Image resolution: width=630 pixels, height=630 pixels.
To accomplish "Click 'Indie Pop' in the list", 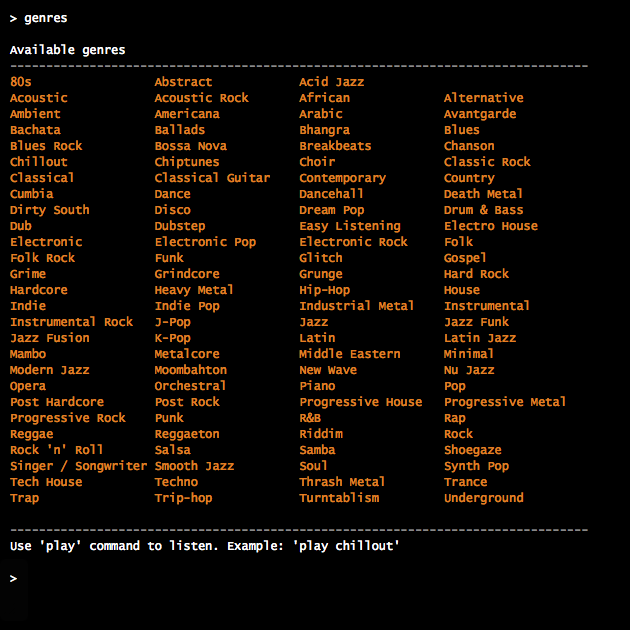I will pos(187,306).
